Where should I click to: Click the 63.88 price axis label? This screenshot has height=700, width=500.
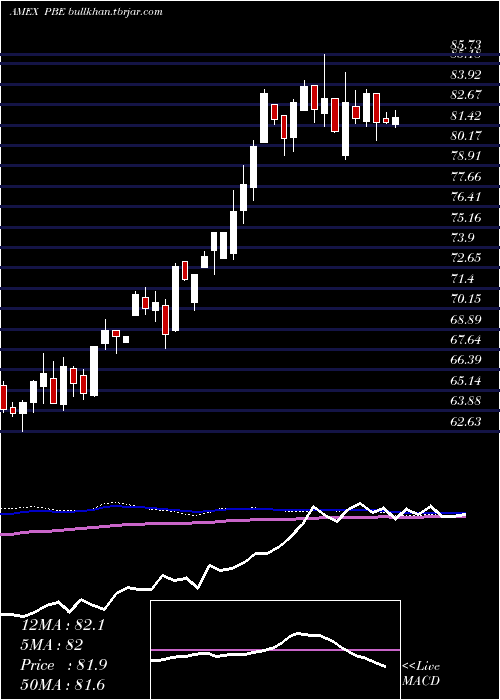point(466,401)
